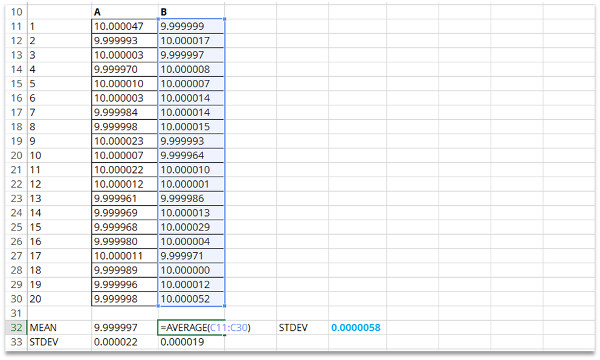Viewport: 600px width, 360px height.
Task: Select cell with value 10.000029
Action: 191,227
